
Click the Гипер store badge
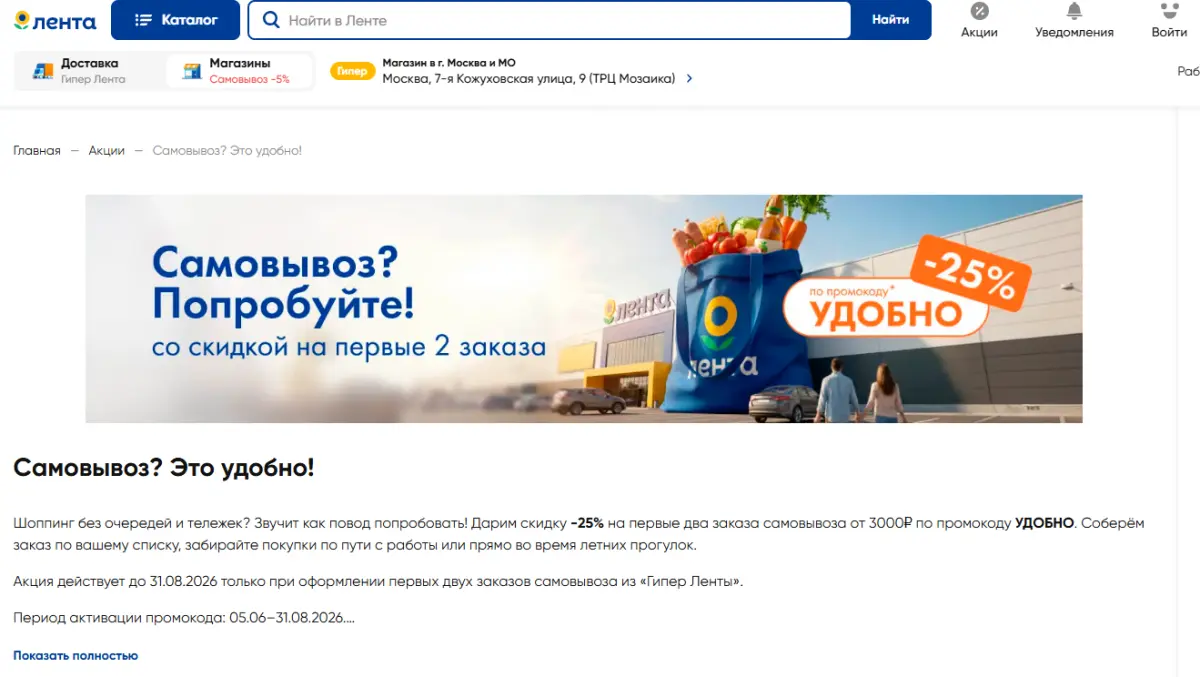point(353,71)
